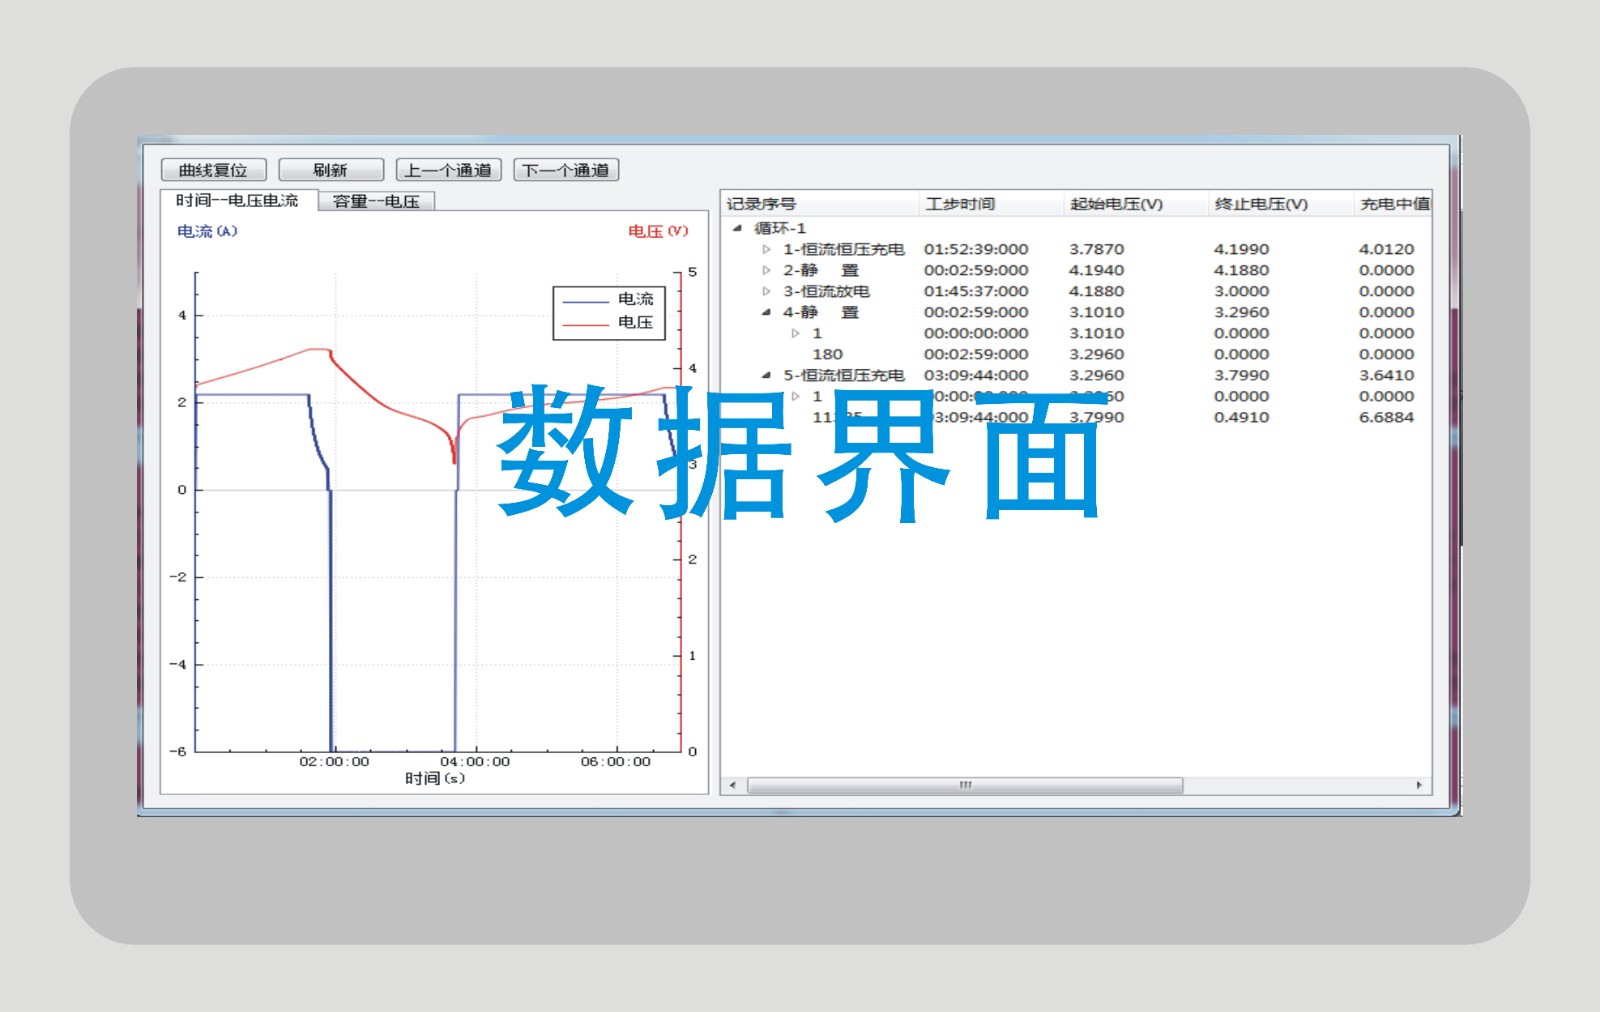Click the horizontal scrollbar's right arrow
The width and height of the screenshot is (1600, 1012).
point(1419,785)
